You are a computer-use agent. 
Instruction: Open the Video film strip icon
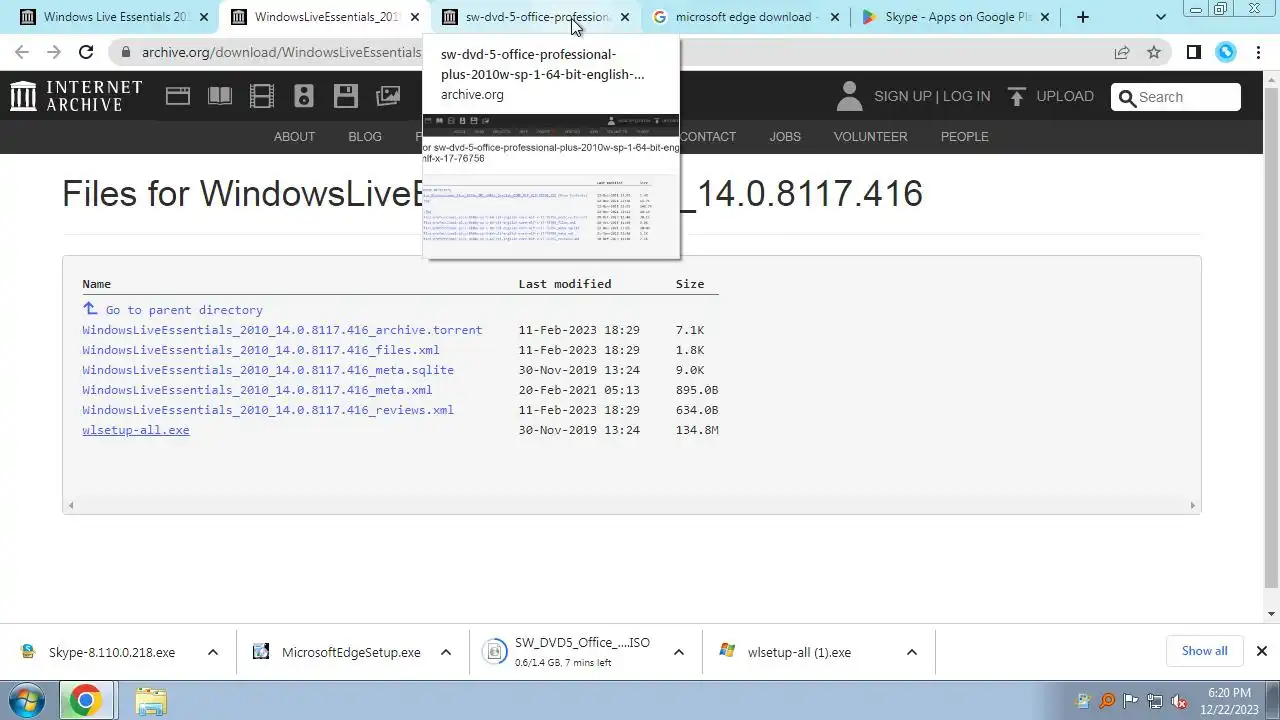(262, 96)
